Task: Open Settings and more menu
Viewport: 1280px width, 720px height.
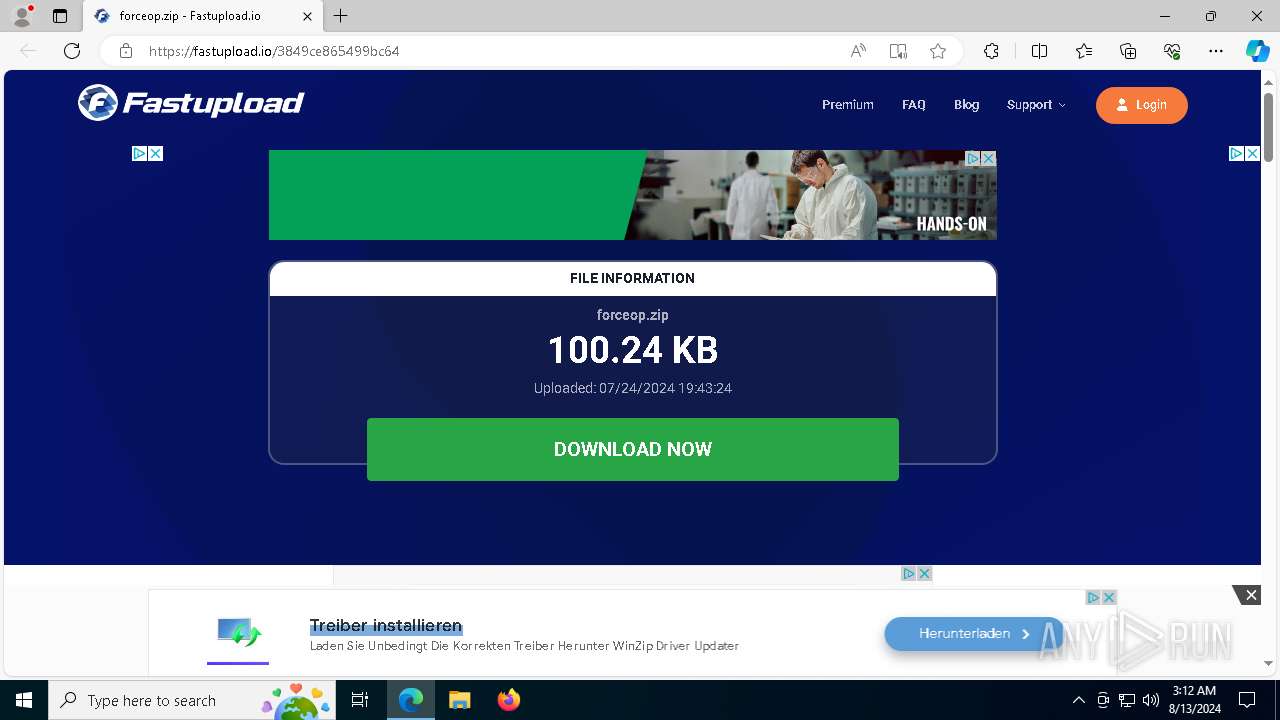Action: (1216, 51)
